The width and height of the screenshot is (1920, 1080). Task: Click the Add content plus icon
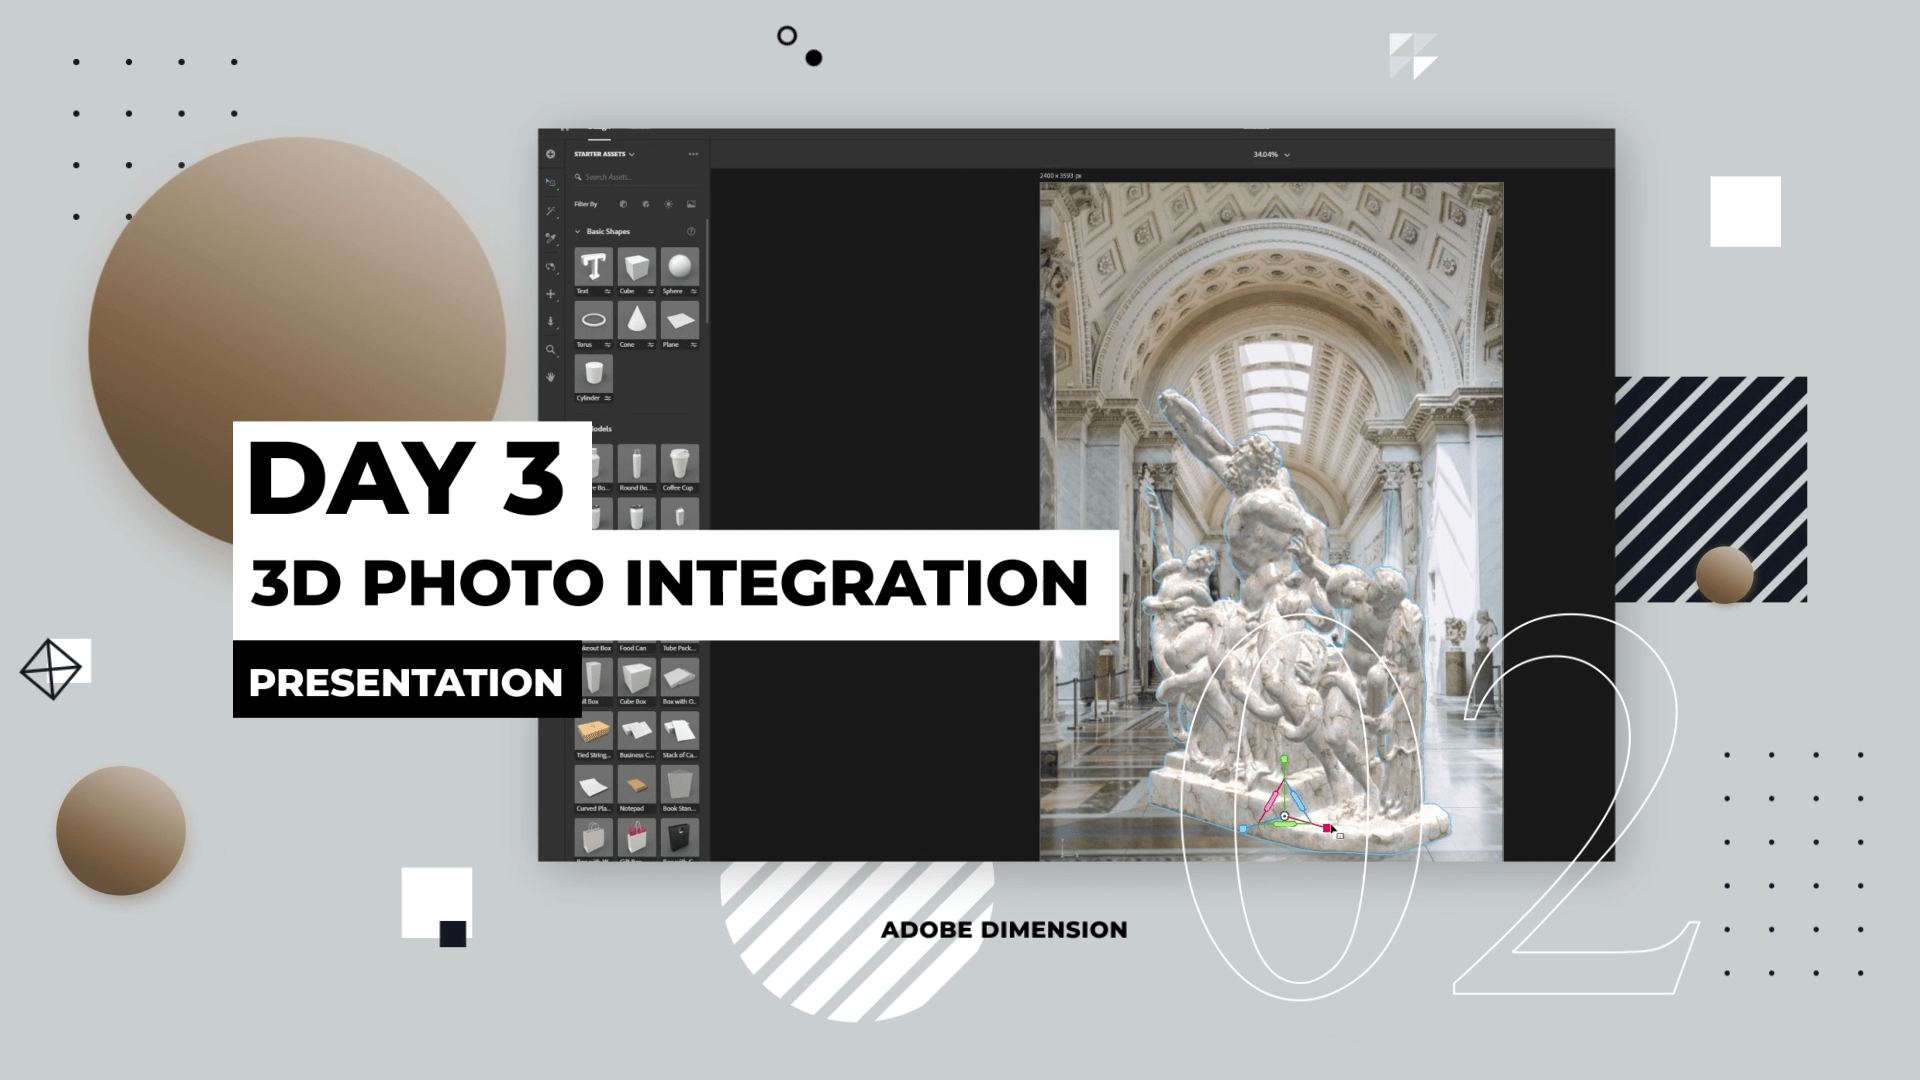pyautogui.click(x=551, y=154)
